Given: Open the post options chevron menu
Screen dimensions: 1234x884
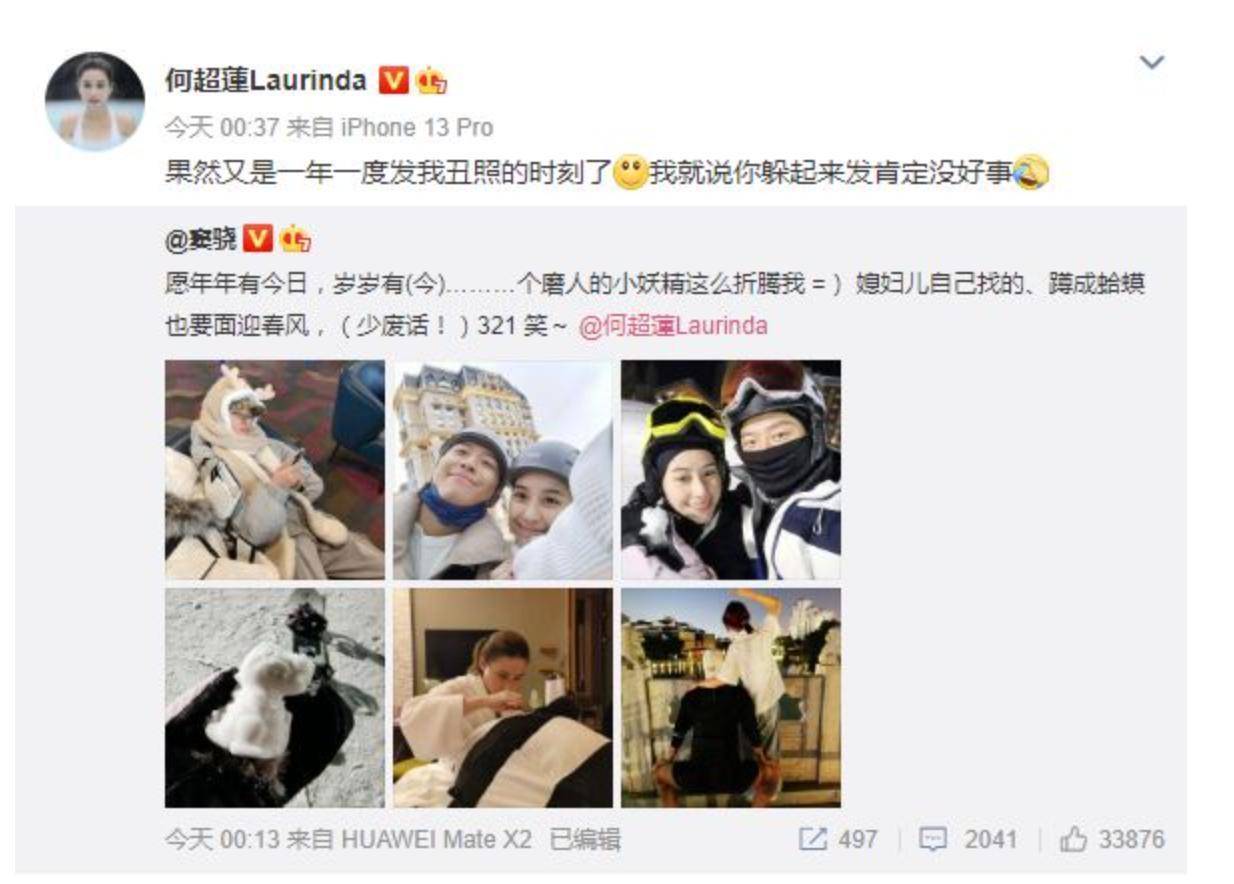Looking at the screenshot, I should coord(1152,62).
